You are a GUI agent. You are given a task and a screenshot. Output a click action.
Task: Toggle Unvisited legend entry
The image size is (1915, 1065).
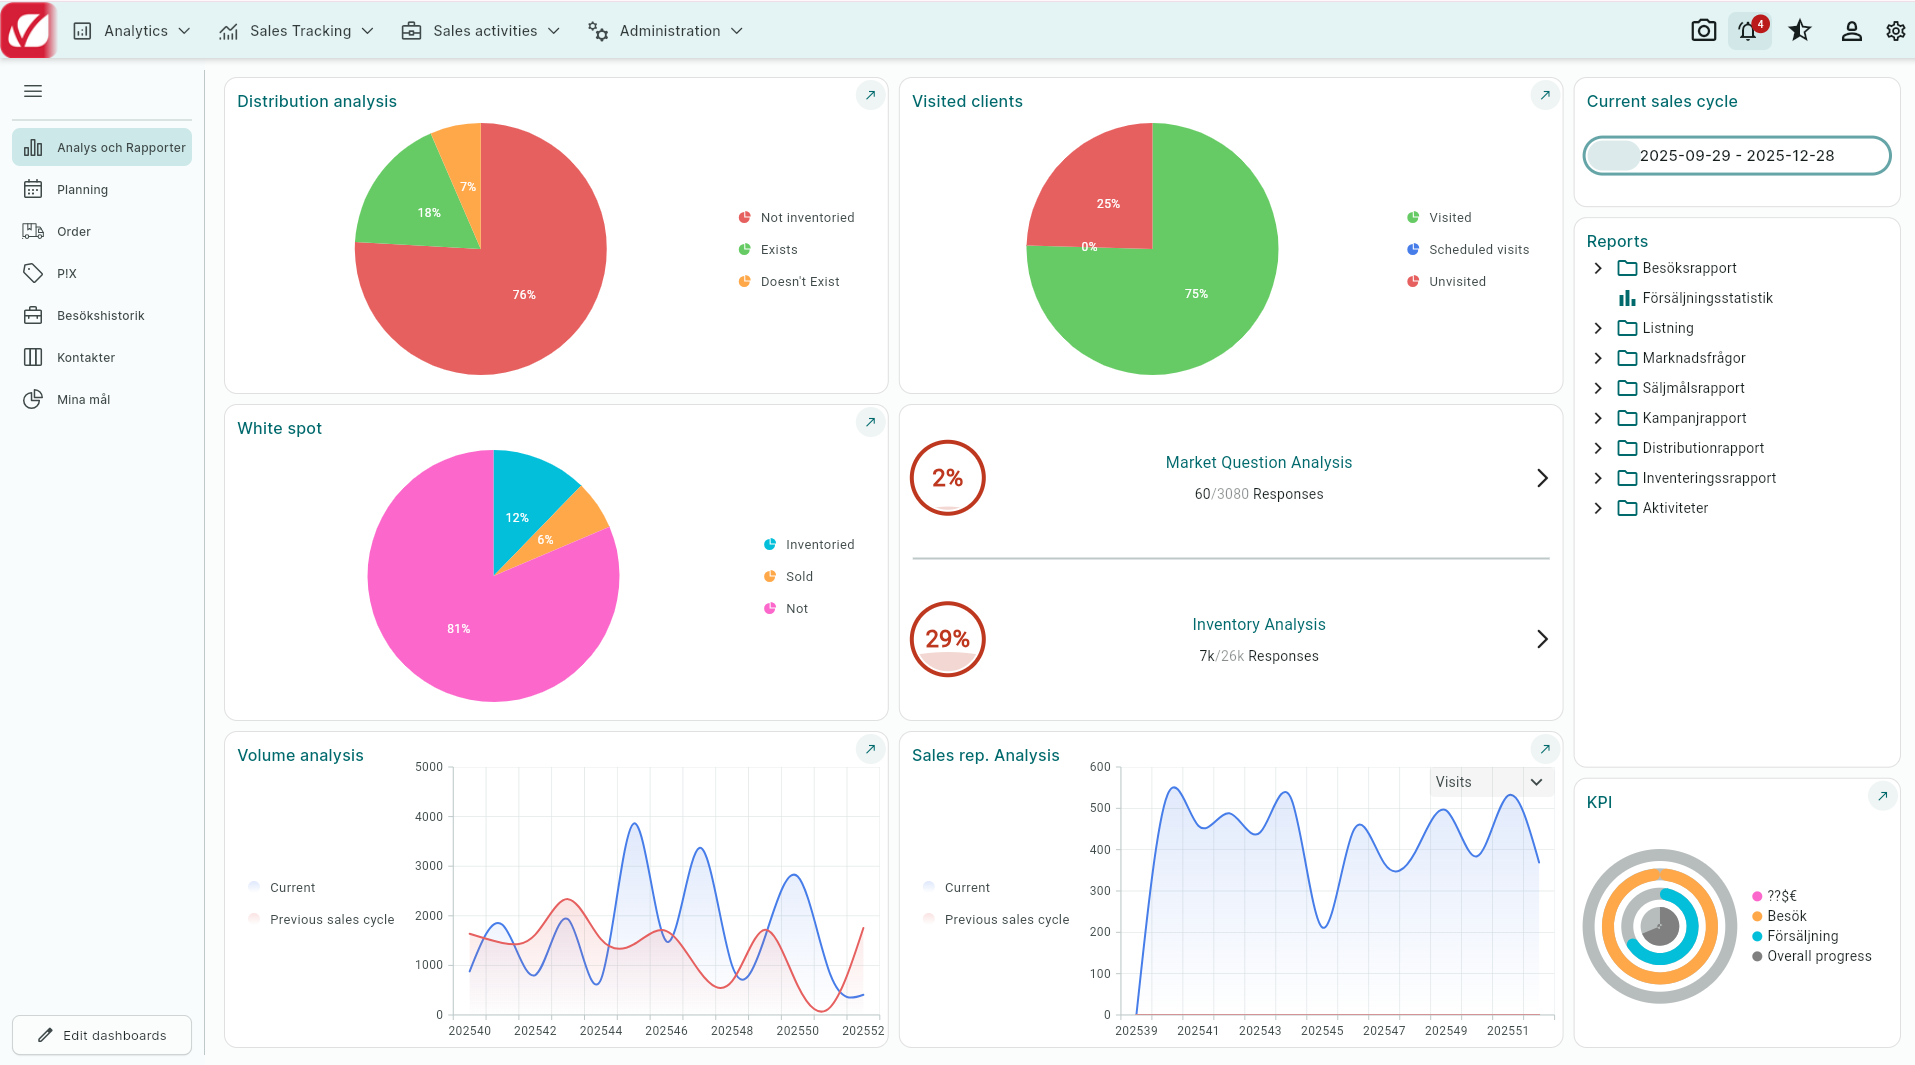[1446, 281]
